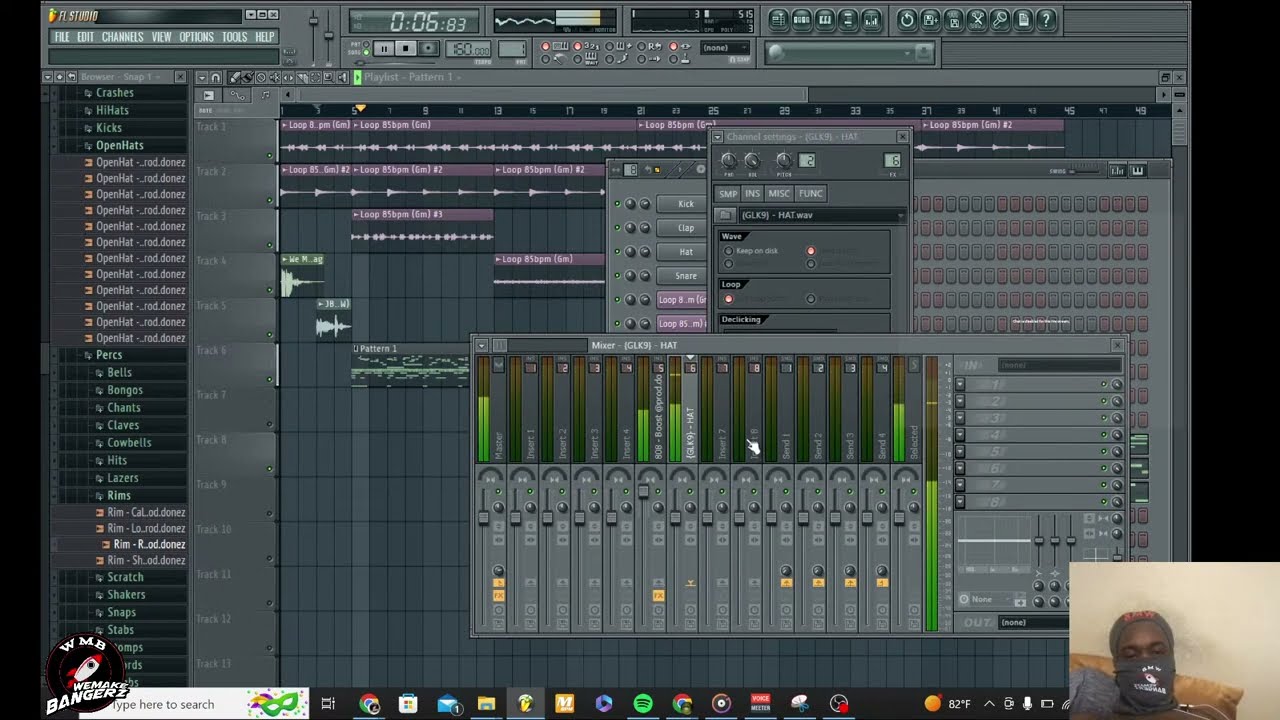Open the Playlist view from toolbar
1280x720 pixels.
pyautogui.click(x=779, y=20)
